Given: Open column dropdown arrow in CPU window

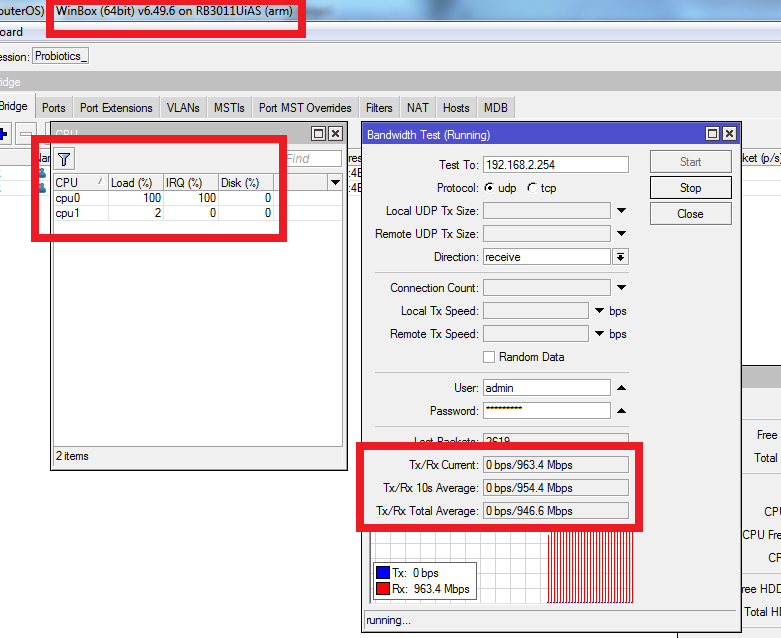Looking at the screenshot, I should tap(335, 183).
